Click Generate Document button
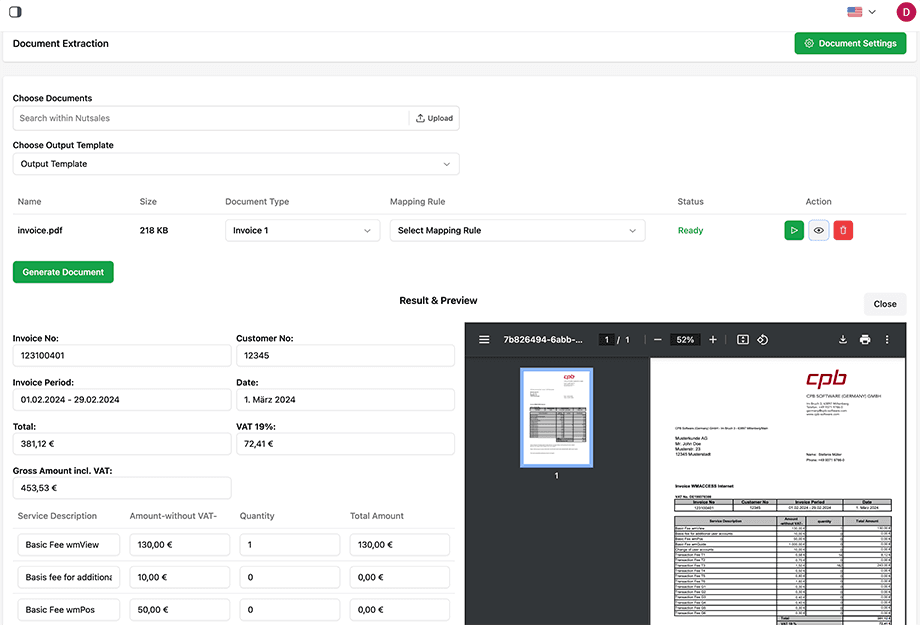This screenshot has height=625, width=920. click(63, 272)
